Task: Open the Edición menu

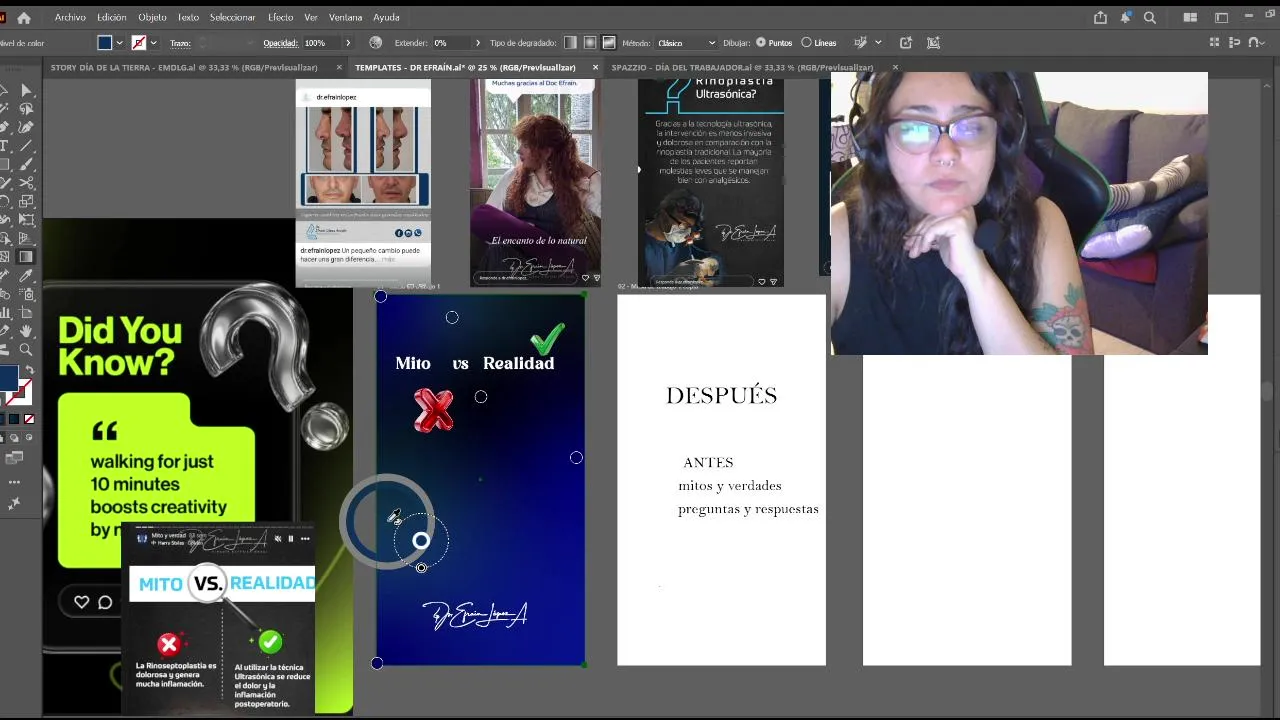Action: pyautogui.click(x=112, y=17)
